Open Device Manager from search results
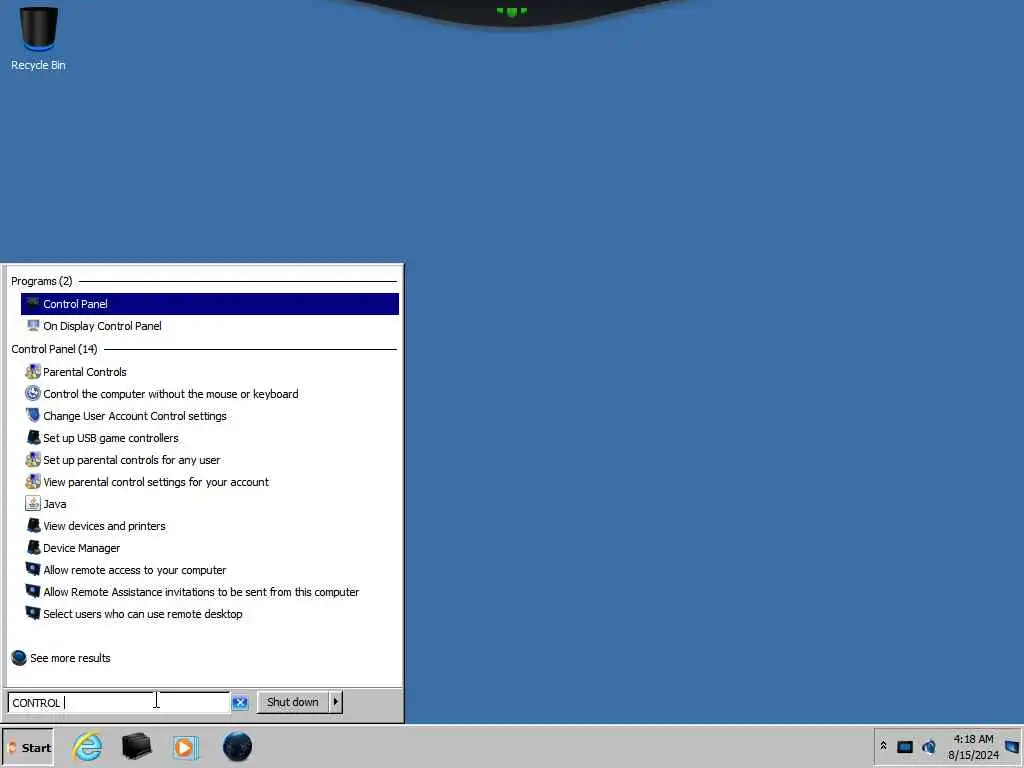Viewport: 1024px width, 768px height. coord(210,548)
